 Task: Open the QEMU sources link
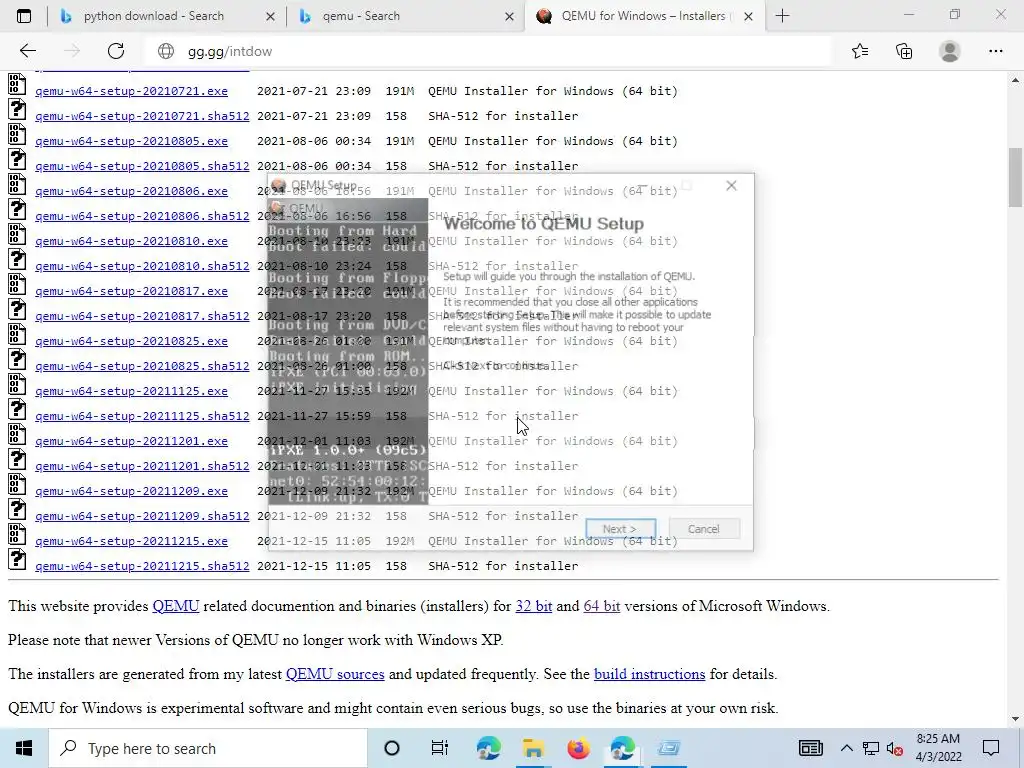335,674
